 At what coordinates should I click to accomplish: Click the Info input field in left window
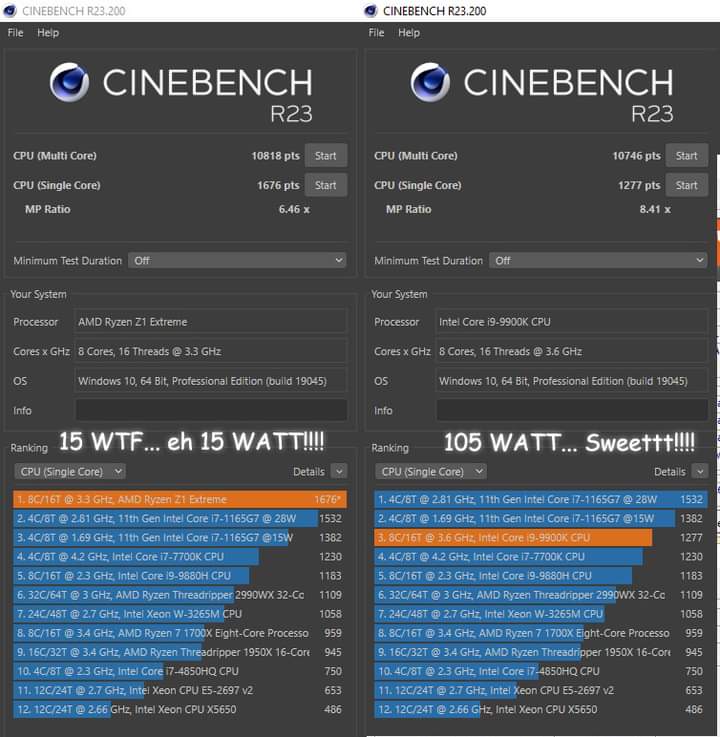pos(211,410)
